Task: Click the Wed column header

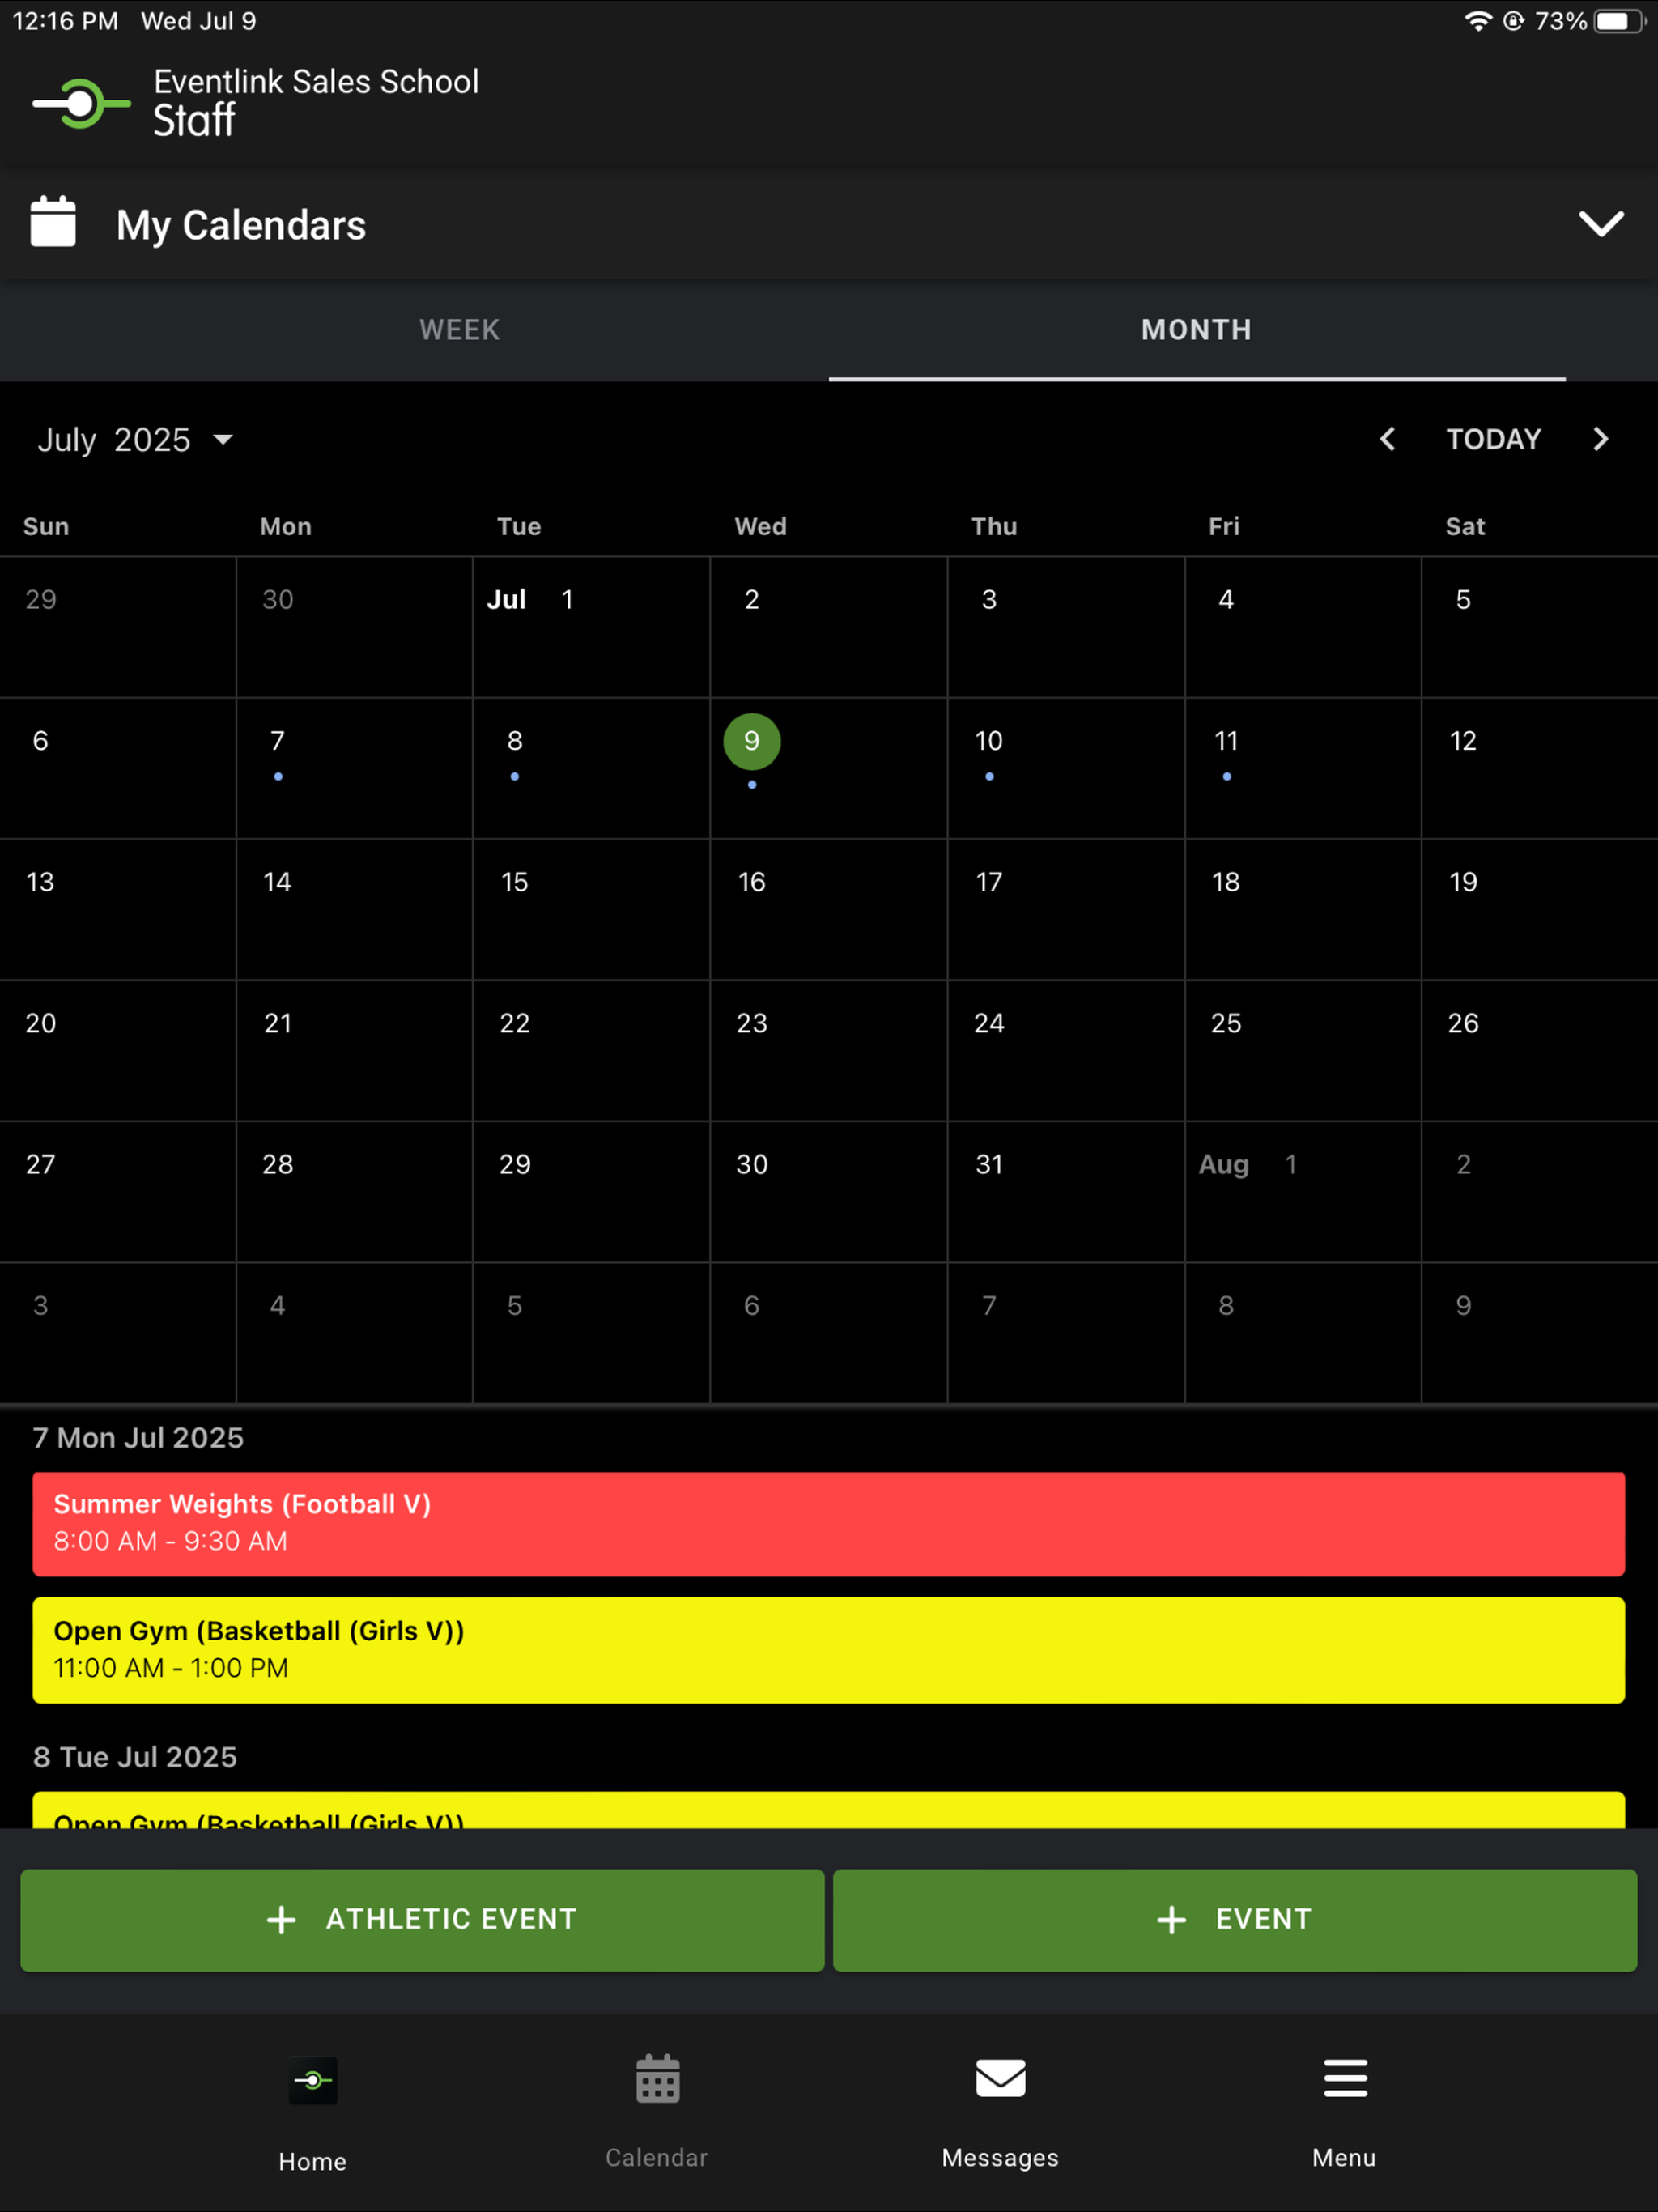Action: 760,527
